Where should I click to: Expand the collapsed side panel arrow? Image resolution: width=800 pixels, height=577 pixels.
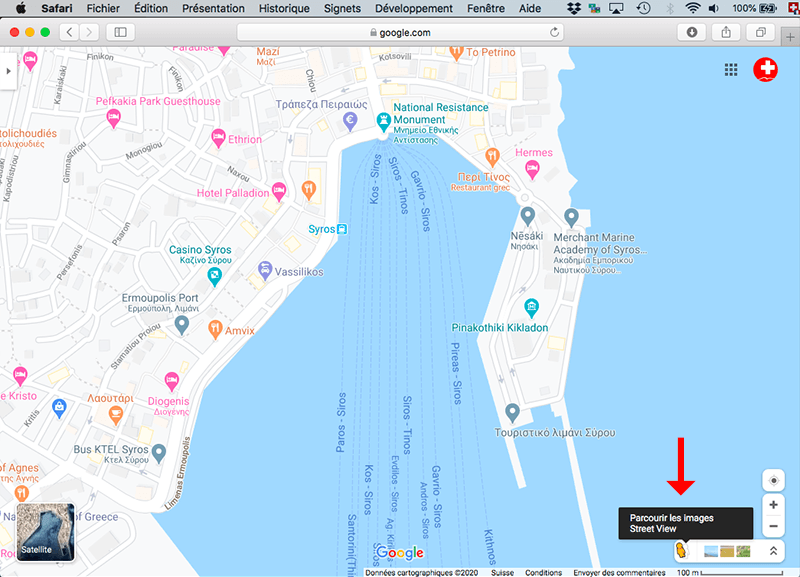[x=8, y=71]
